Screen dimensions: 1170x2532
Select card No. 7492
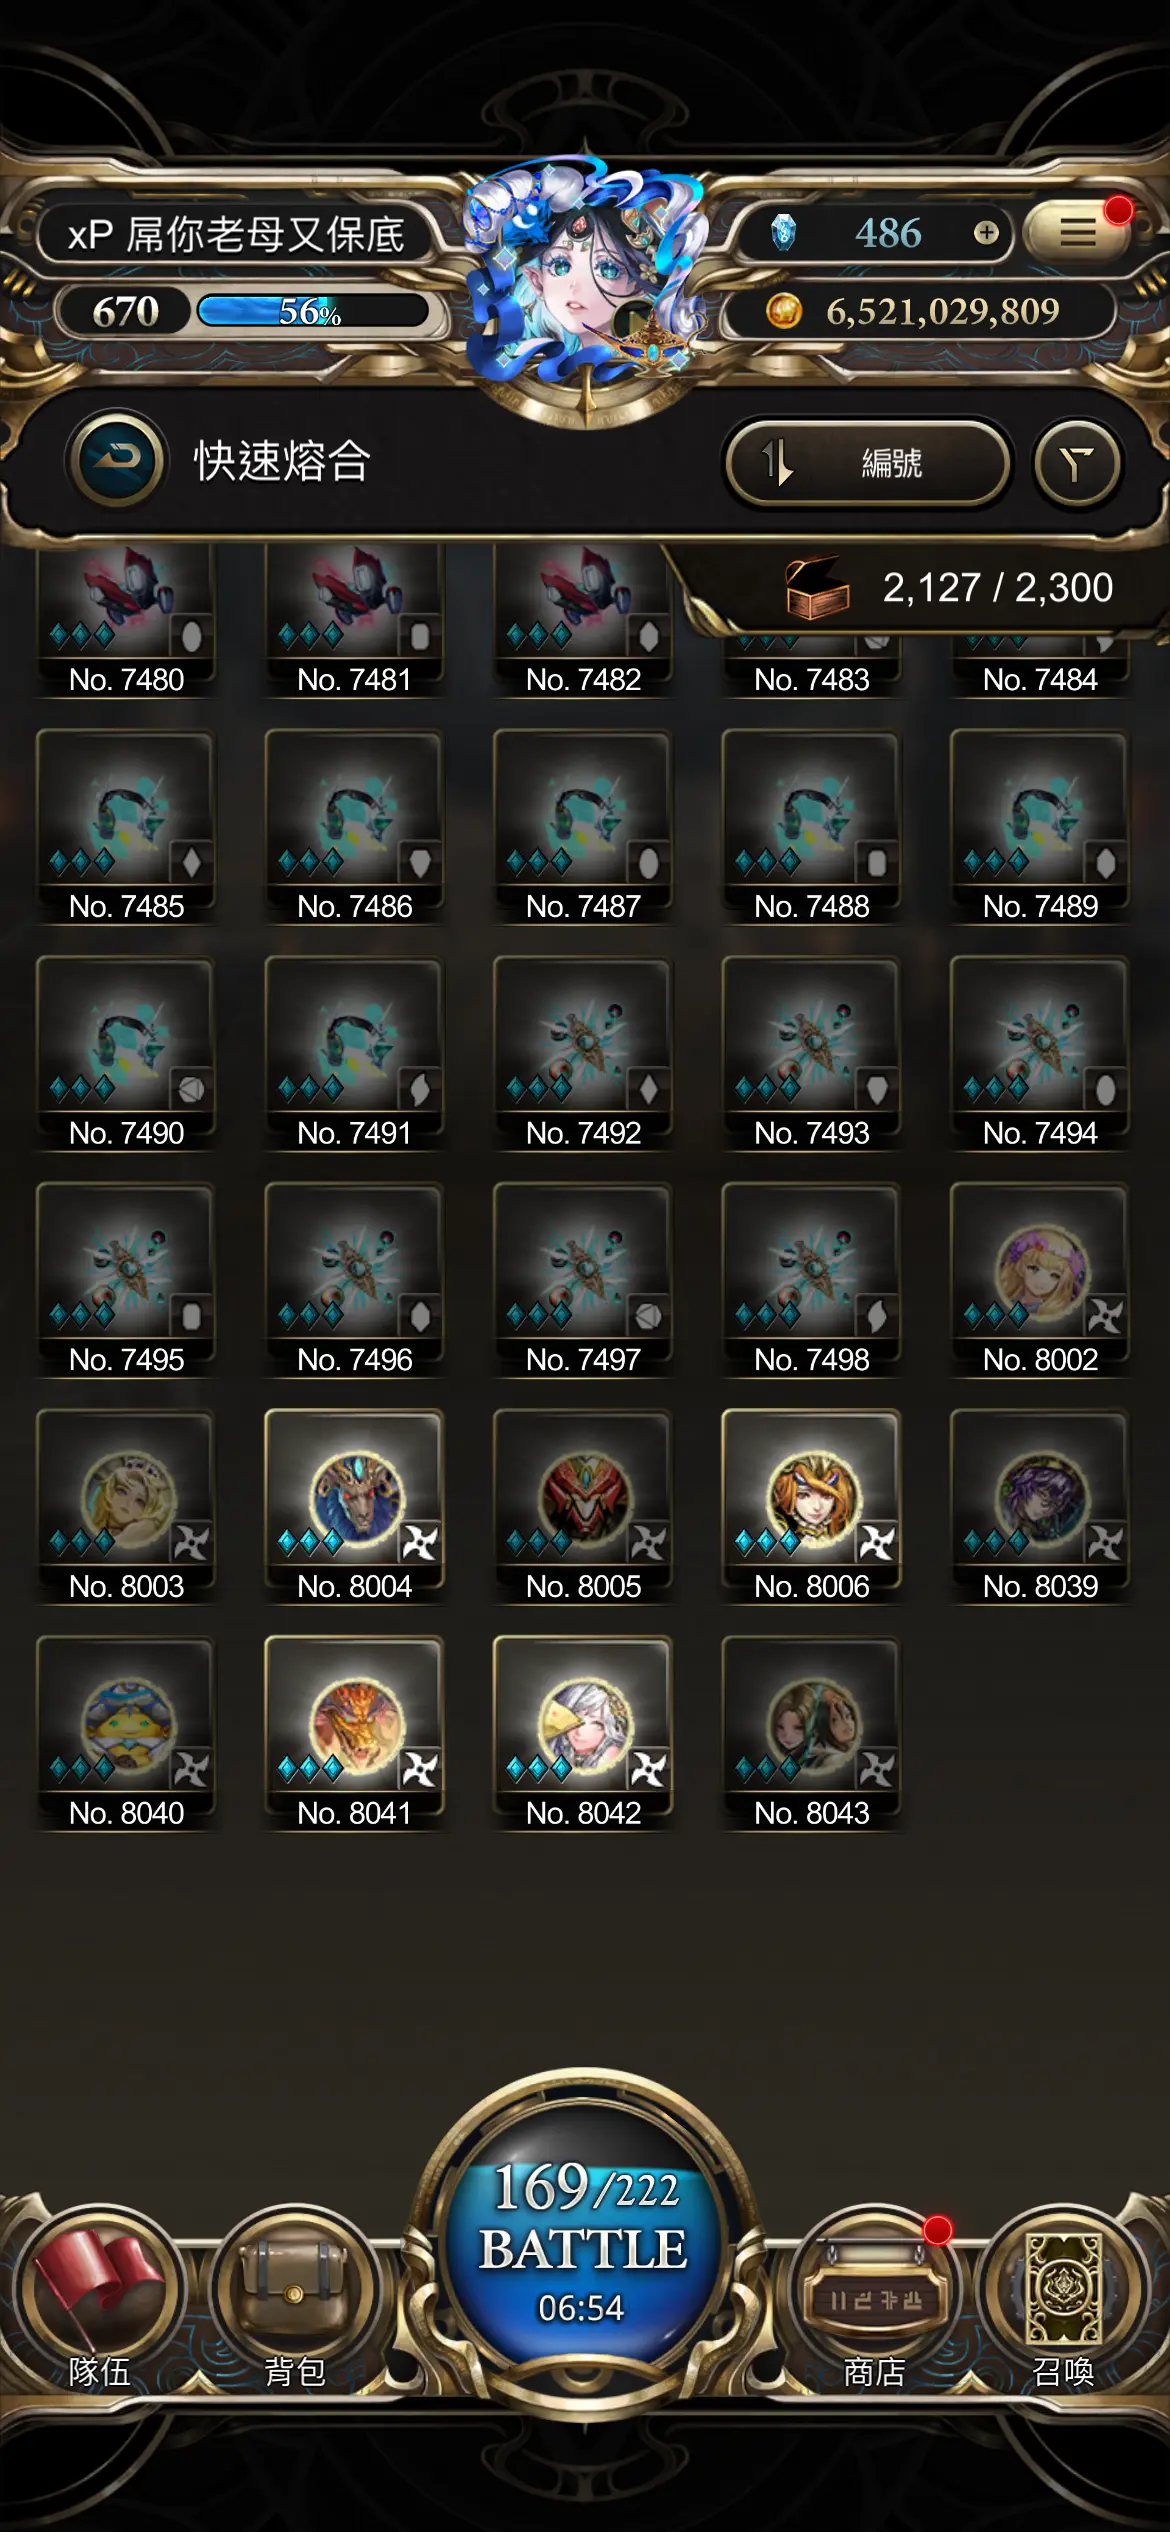point(583,1053)
